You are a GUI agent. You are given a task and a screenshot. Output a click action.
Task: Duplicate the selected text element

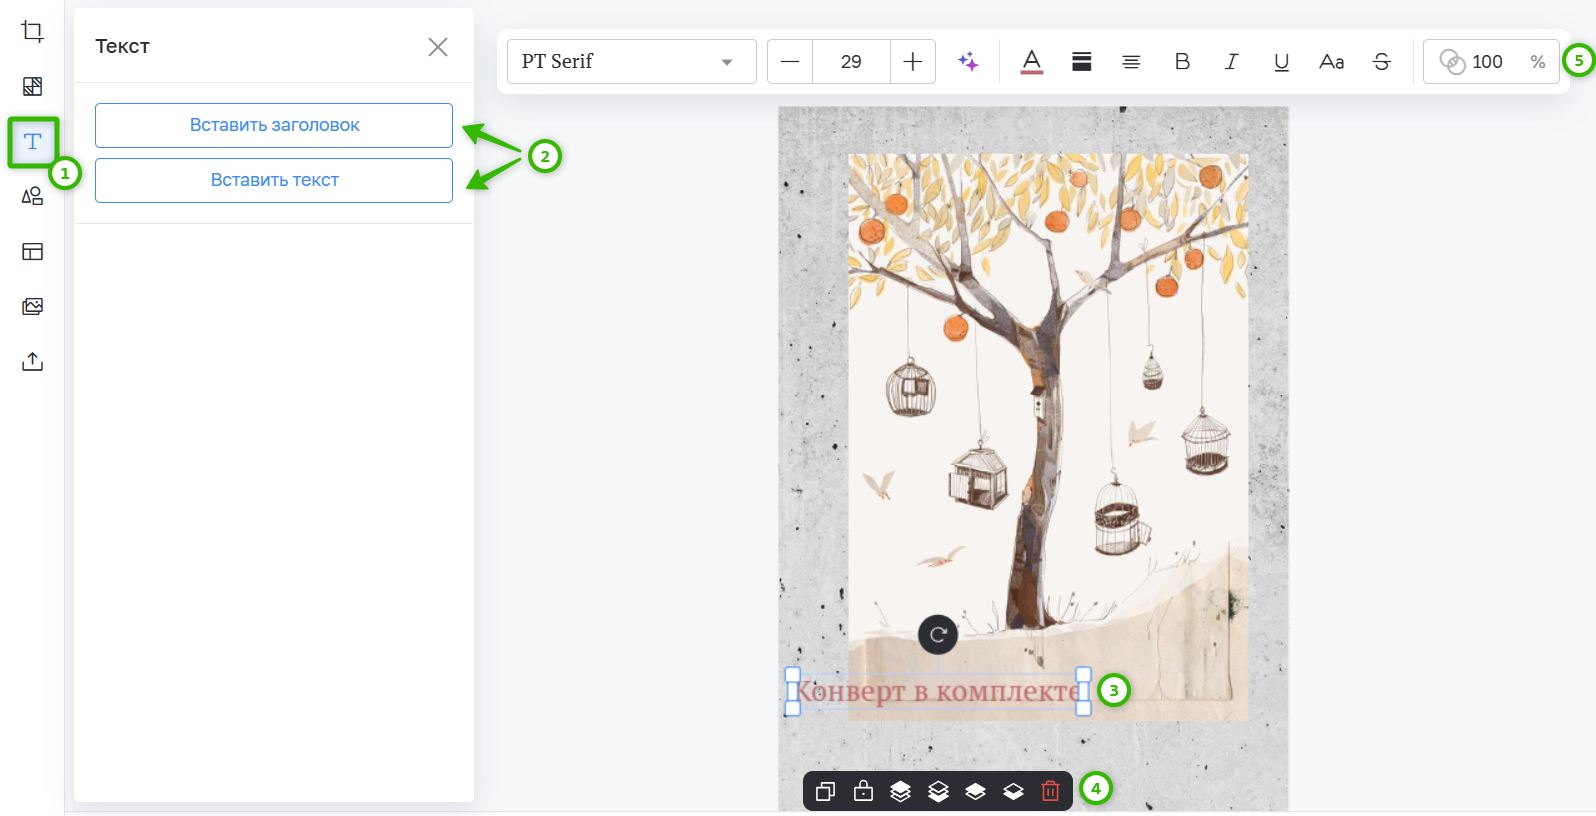pyautogui.click(x=825, y=791)
